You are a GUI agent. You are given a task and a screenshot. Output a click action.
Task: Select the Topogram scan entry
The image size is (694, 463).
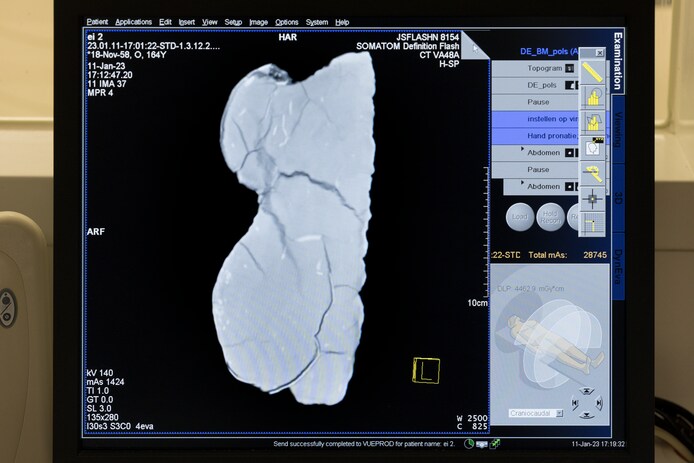(x=536, y=68)
